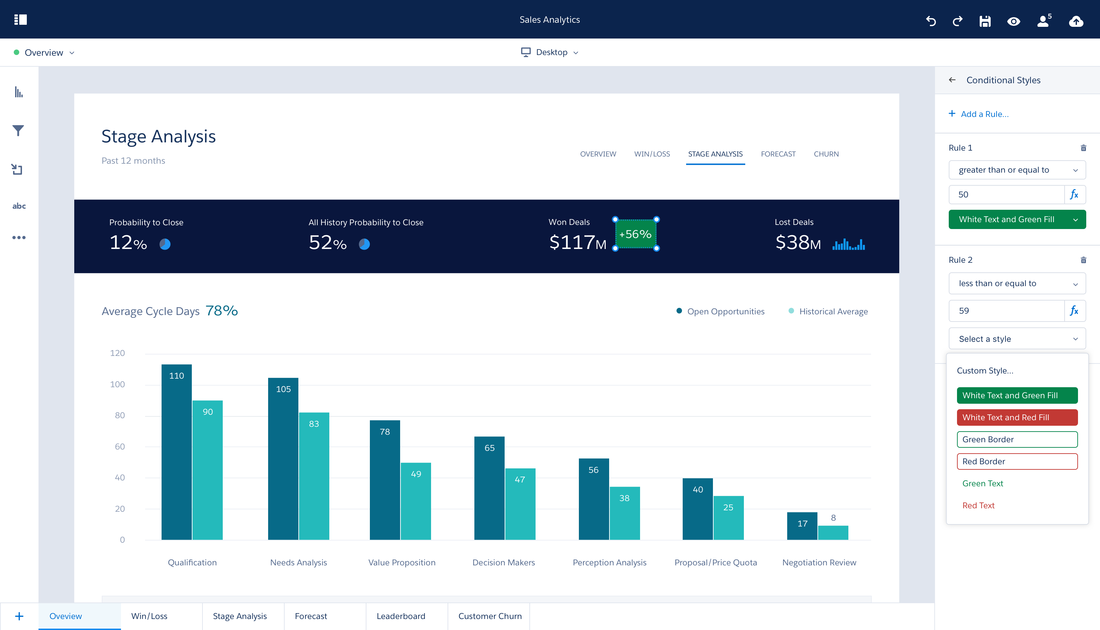Screen dimensions: 1100x630
Task: Toggle Historical Average legend item
Action: click(x=829, y=311)
